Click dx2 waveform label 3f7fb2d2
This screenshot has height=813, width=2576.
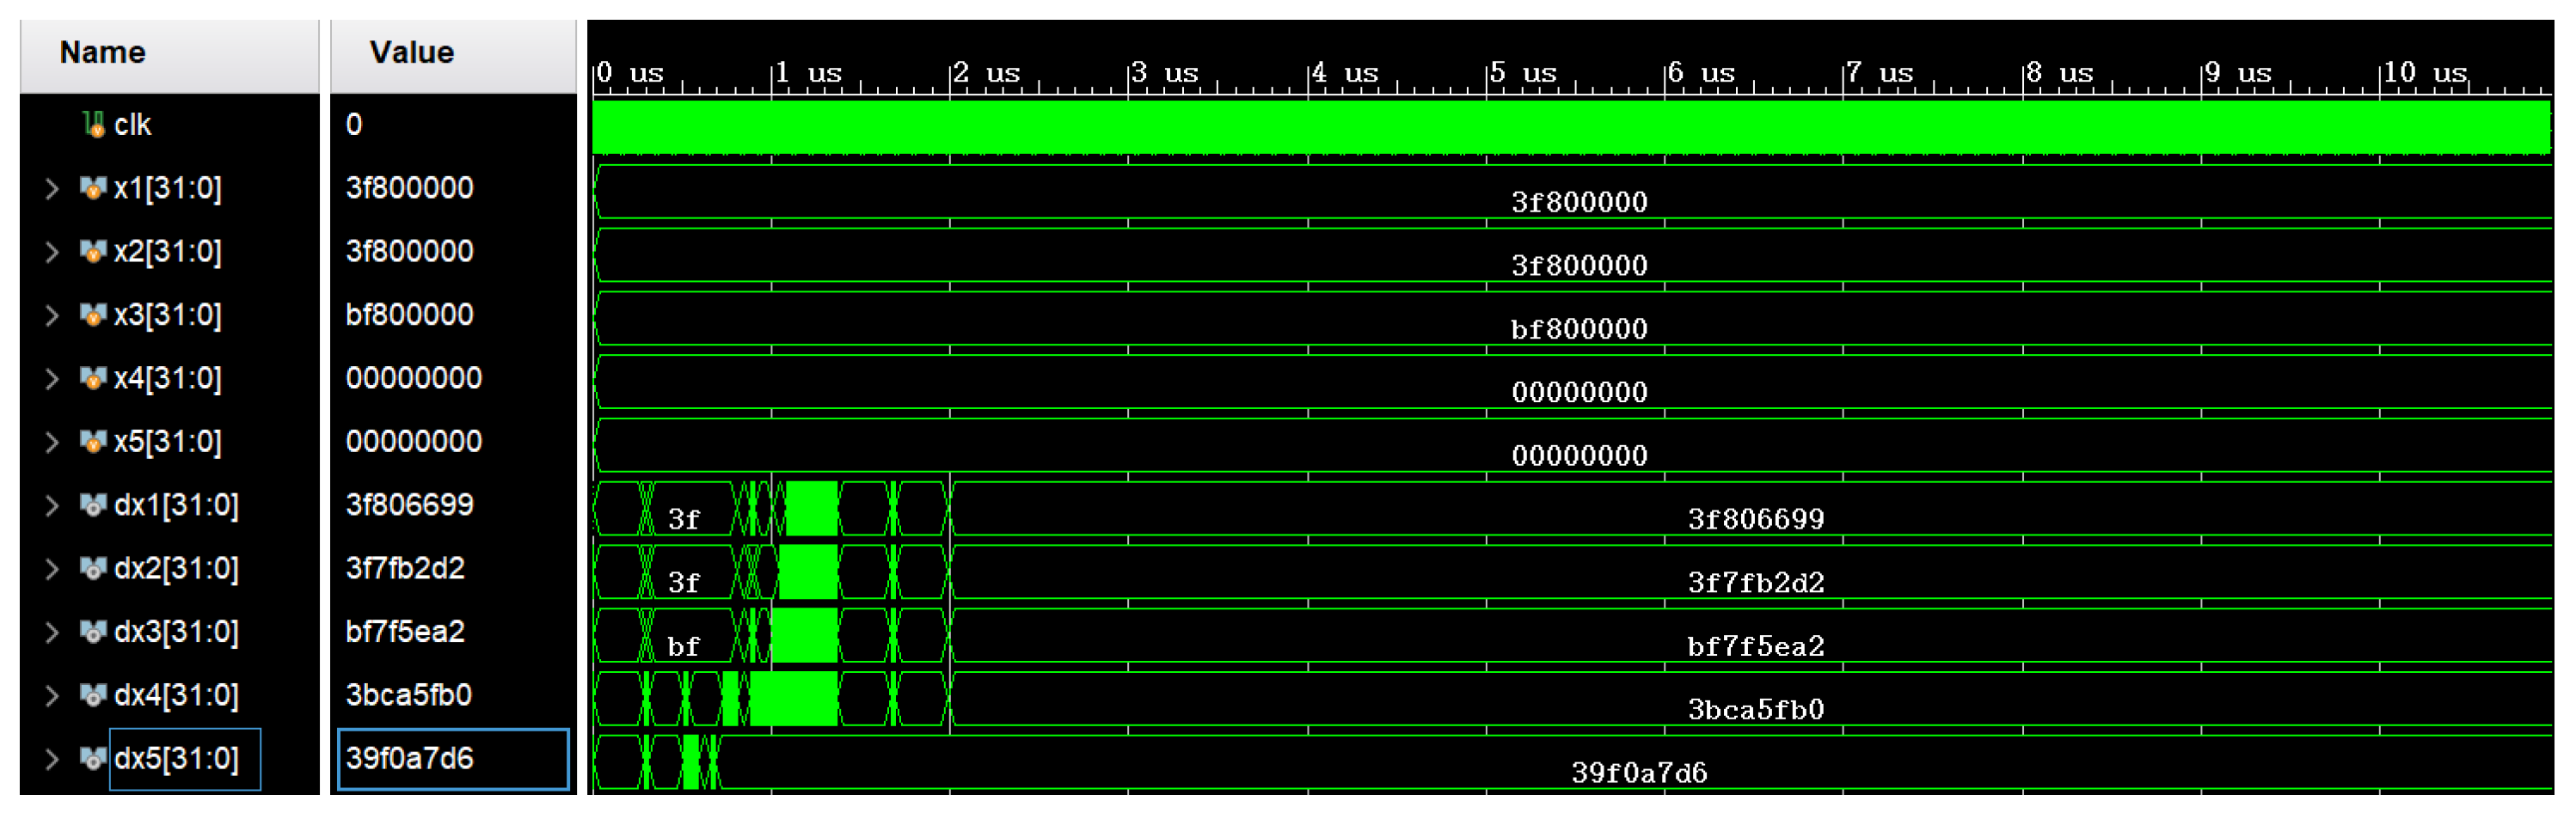[1756, 583]
